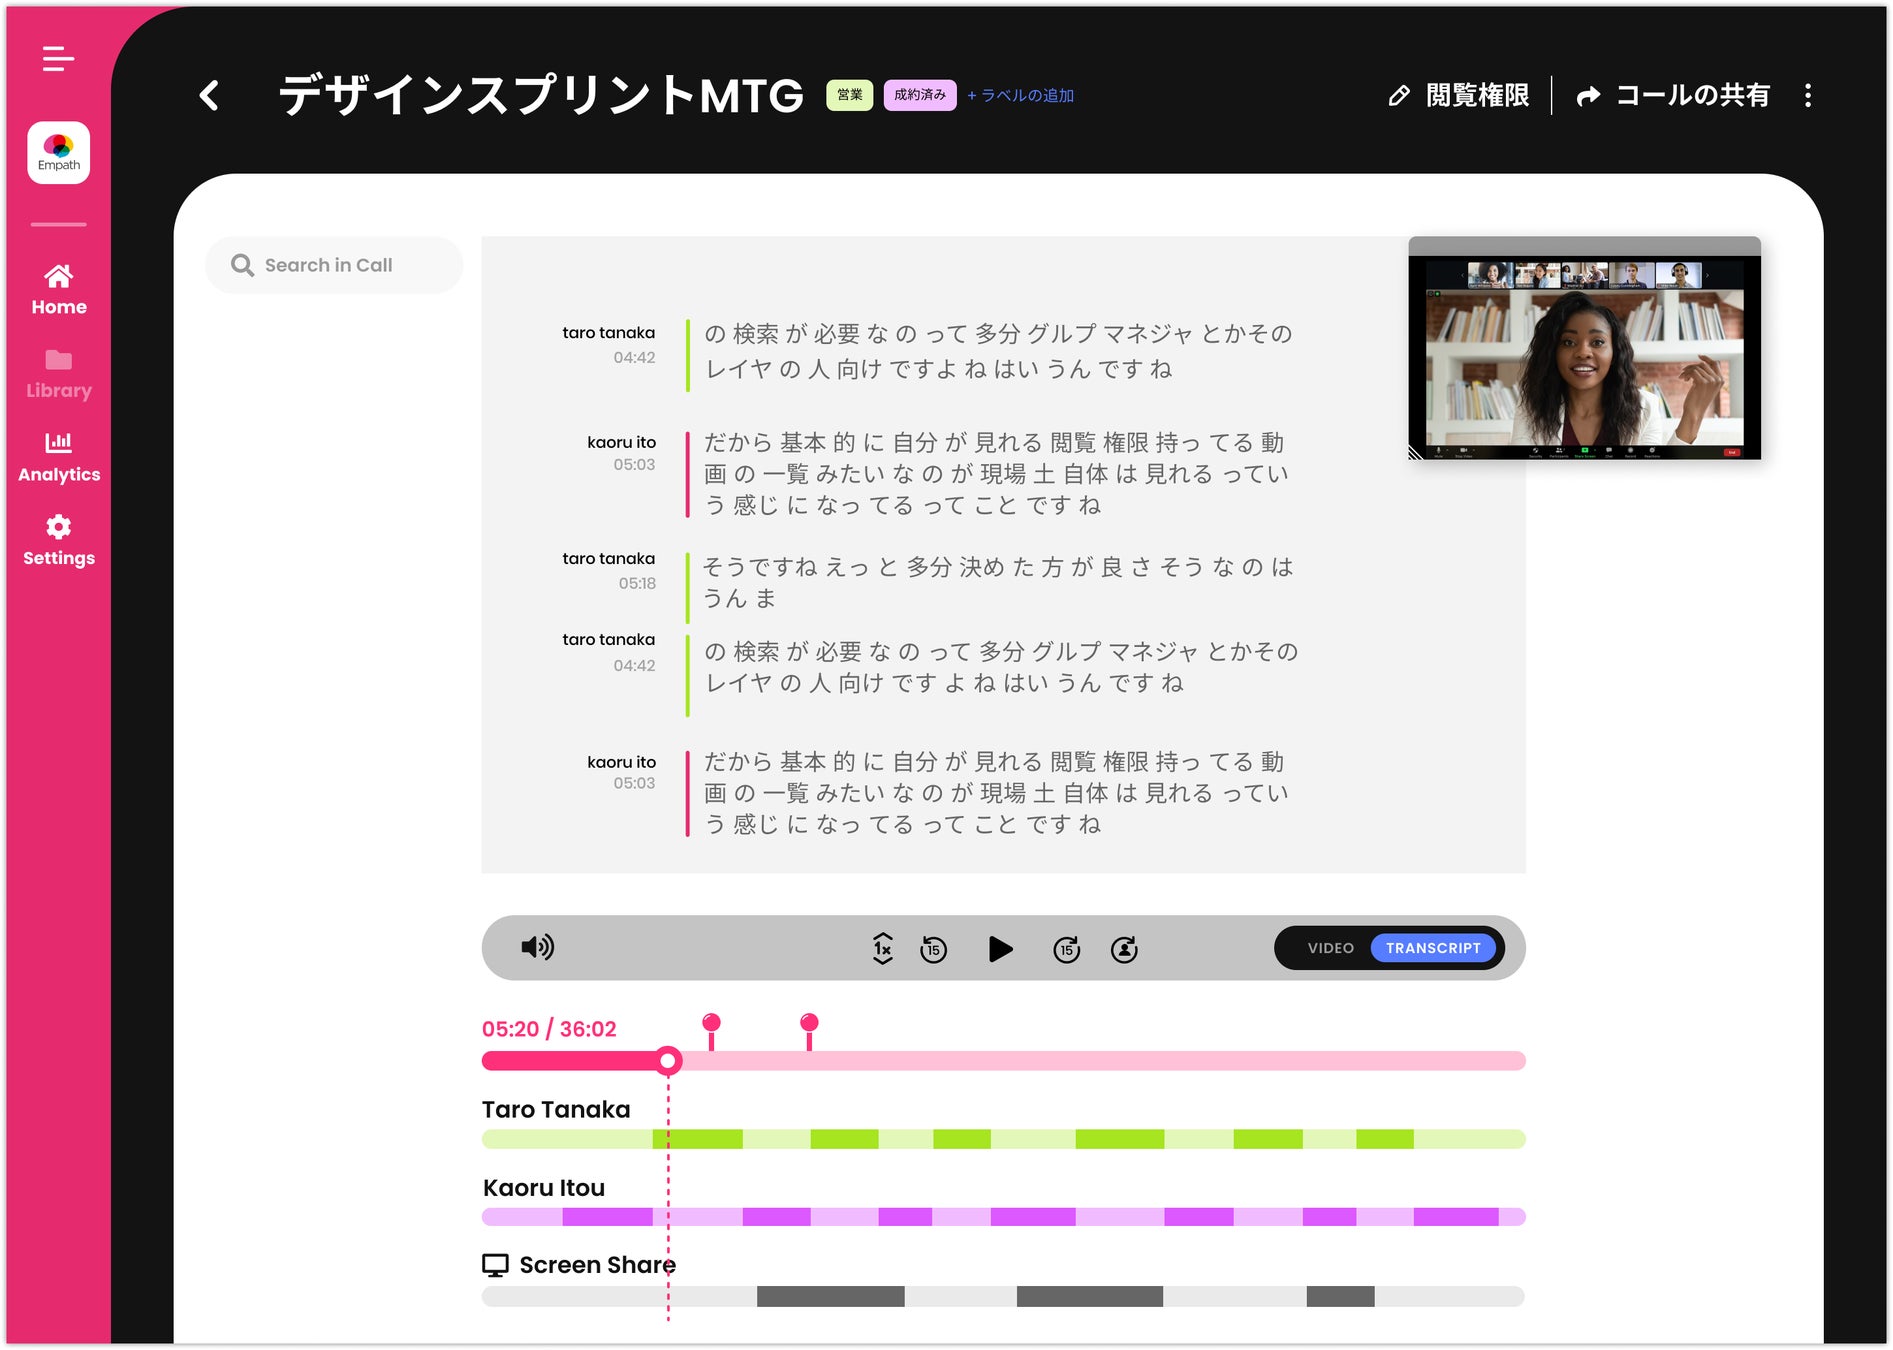Click the pin marker nearest the playhead
1893x1350 pixels.
711,1031
